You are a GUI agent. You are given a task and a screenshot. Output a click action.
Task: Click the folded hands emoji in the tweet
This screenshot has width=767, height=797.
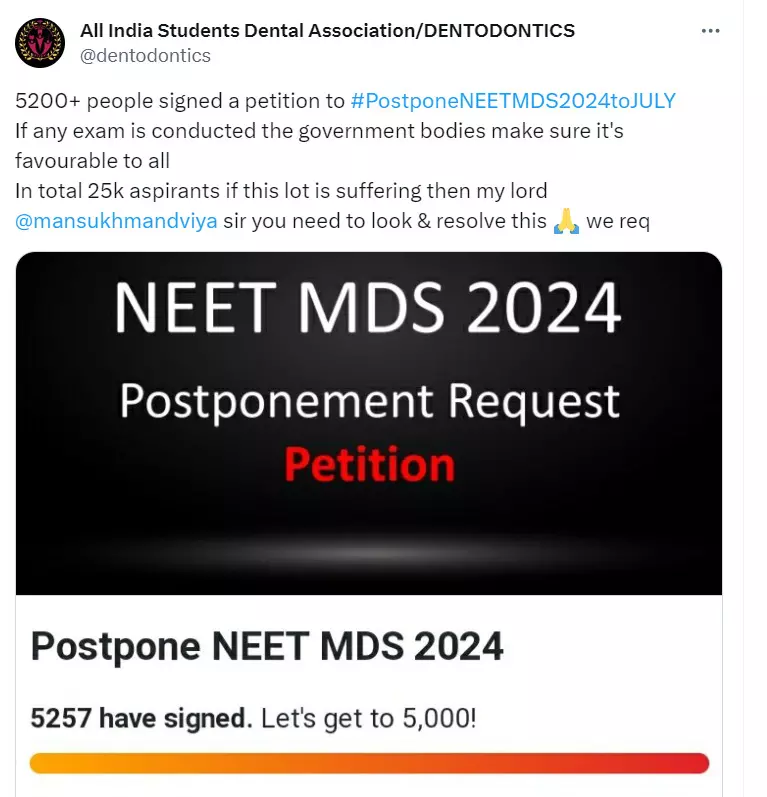point(566,221)
